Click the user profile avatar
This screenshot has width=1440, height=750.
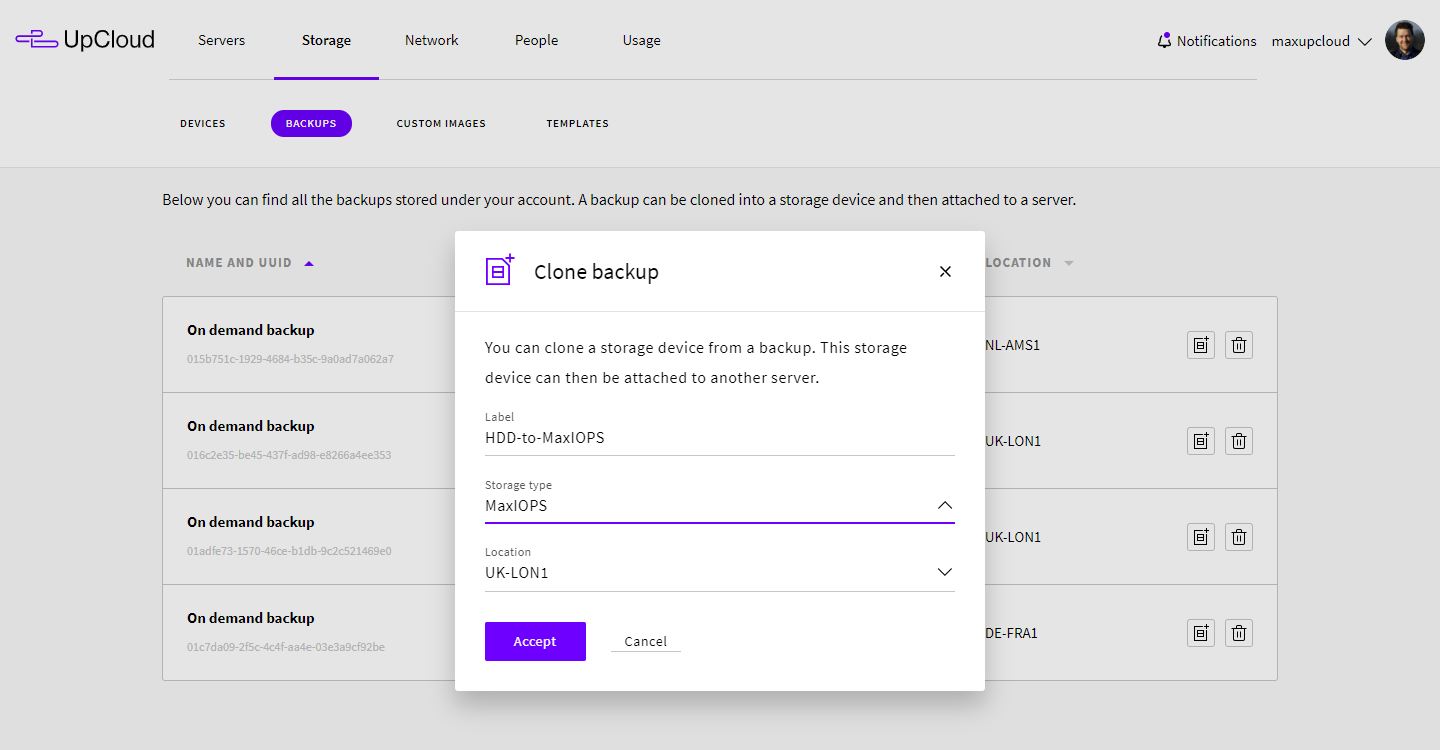tap(1404, 41)
